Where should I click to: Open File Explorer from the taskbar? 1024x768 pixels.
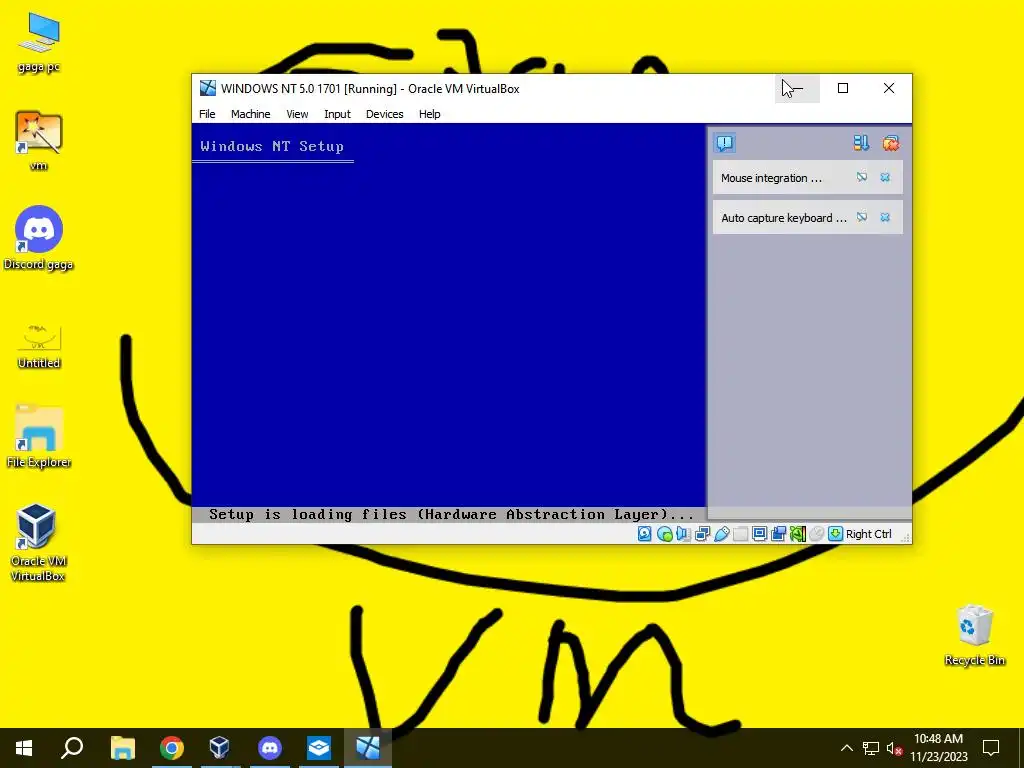tap(122, 748)
